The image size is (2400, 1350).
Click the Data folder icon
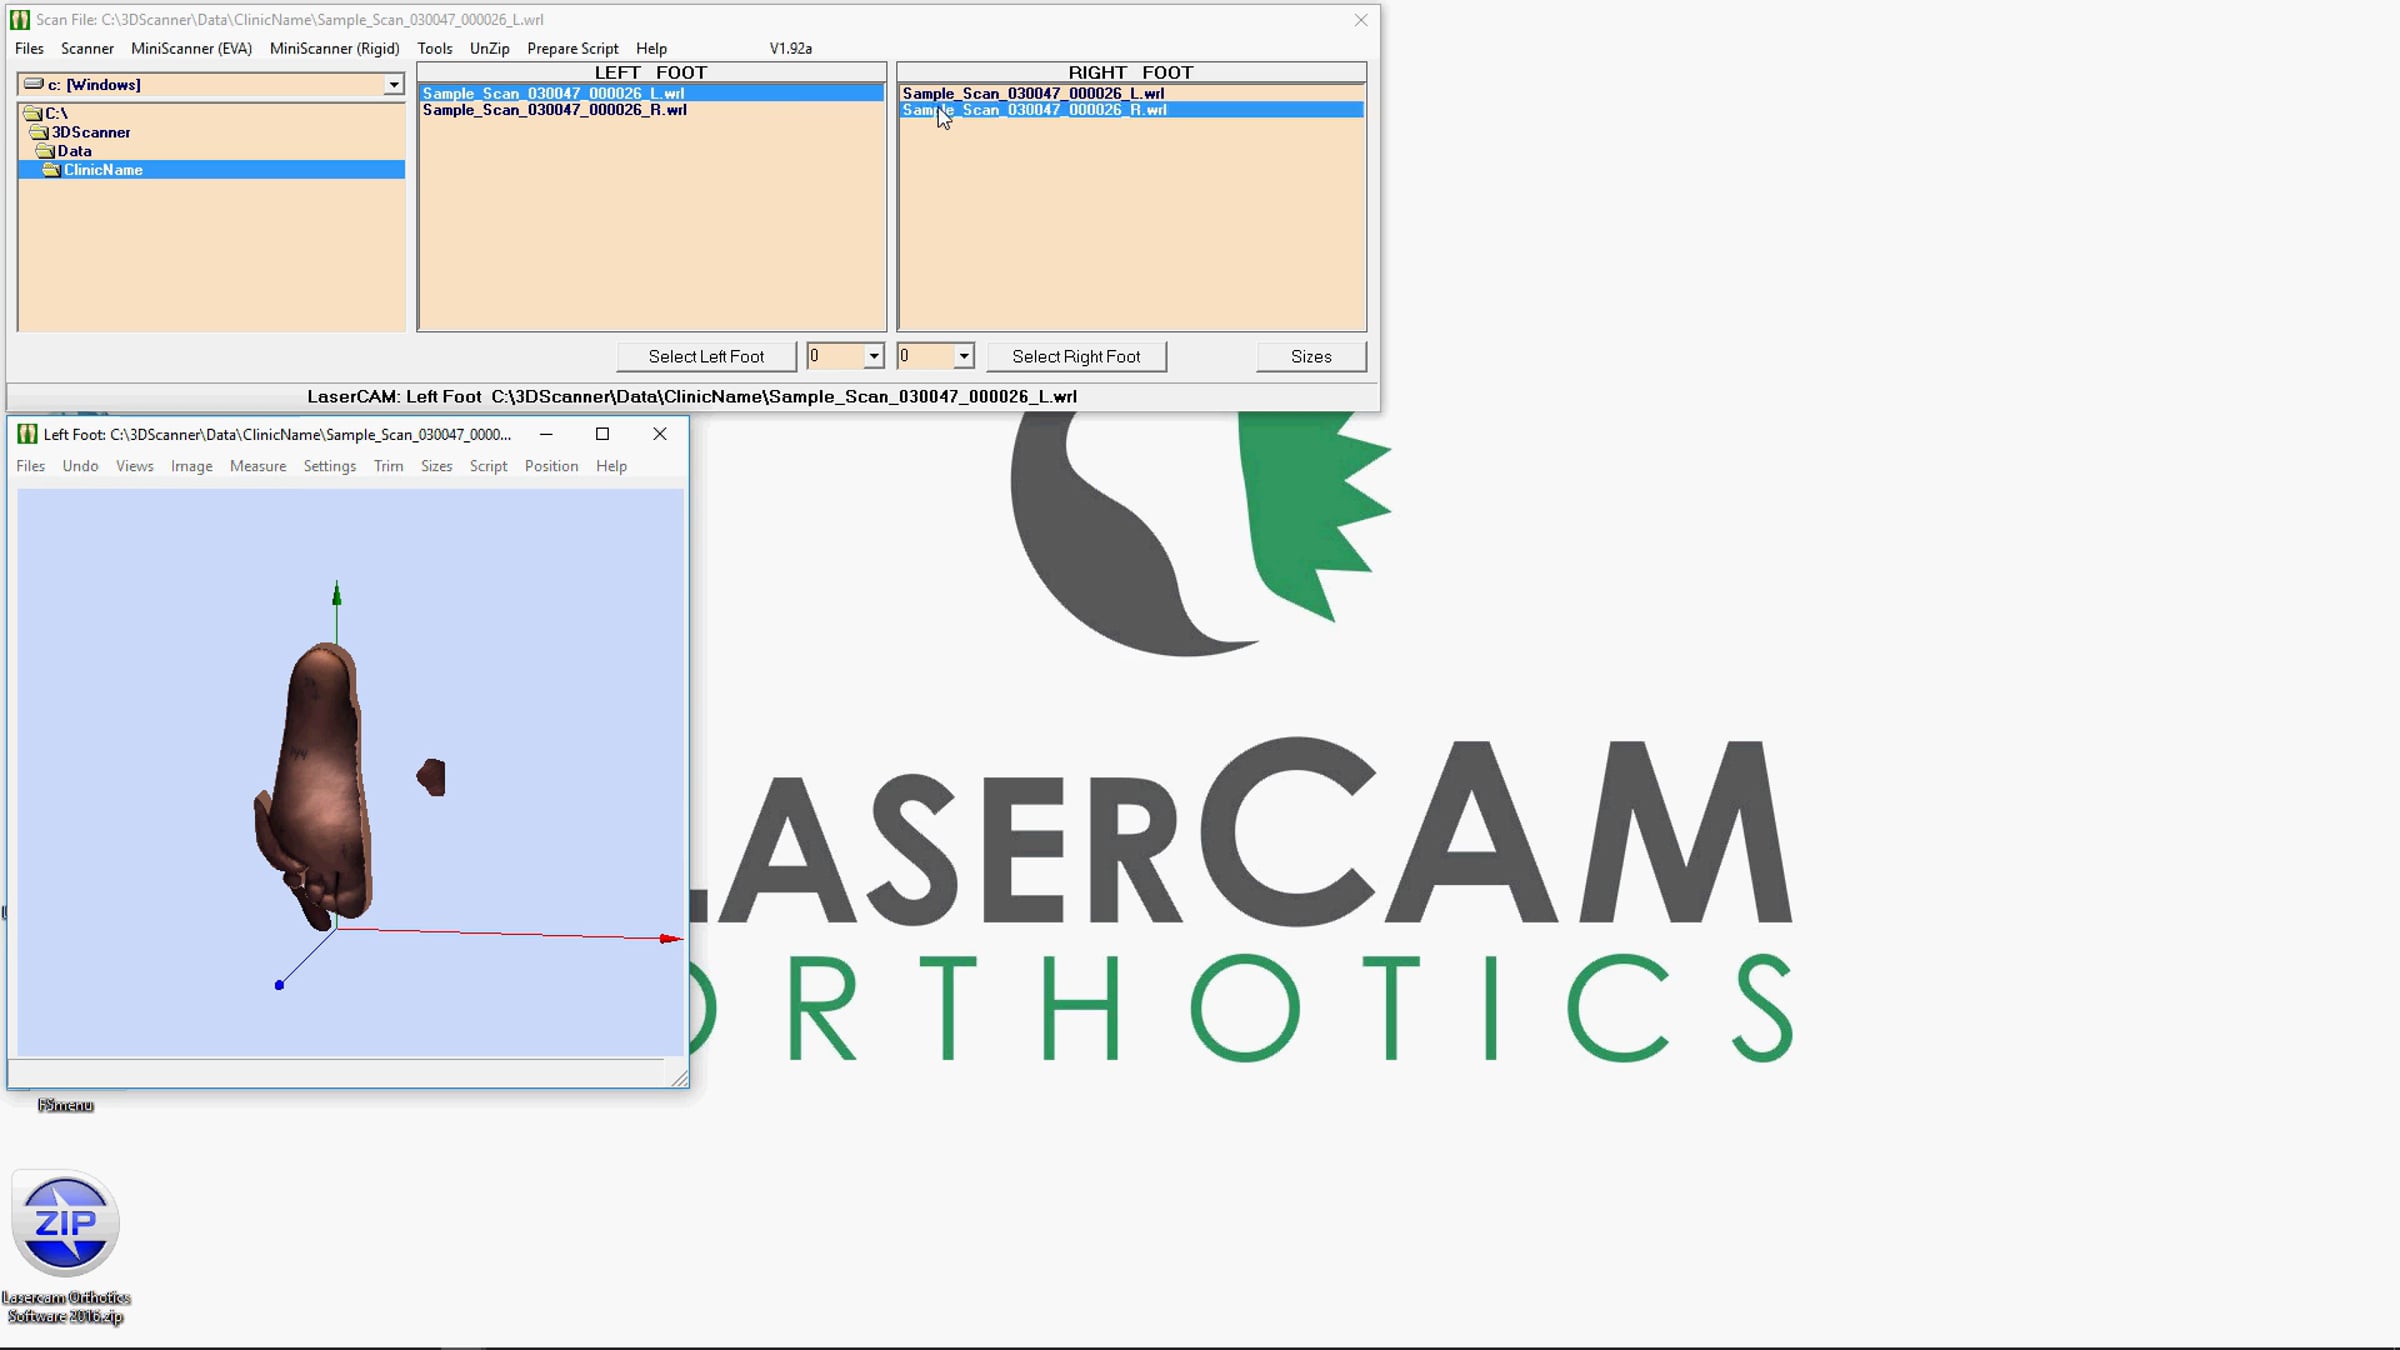point(46,151)
